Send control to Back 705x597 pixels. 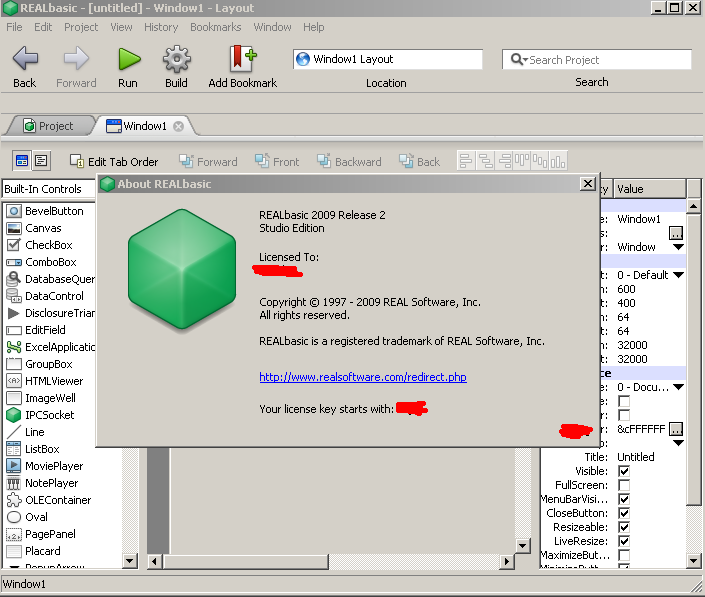pos(419,161)
